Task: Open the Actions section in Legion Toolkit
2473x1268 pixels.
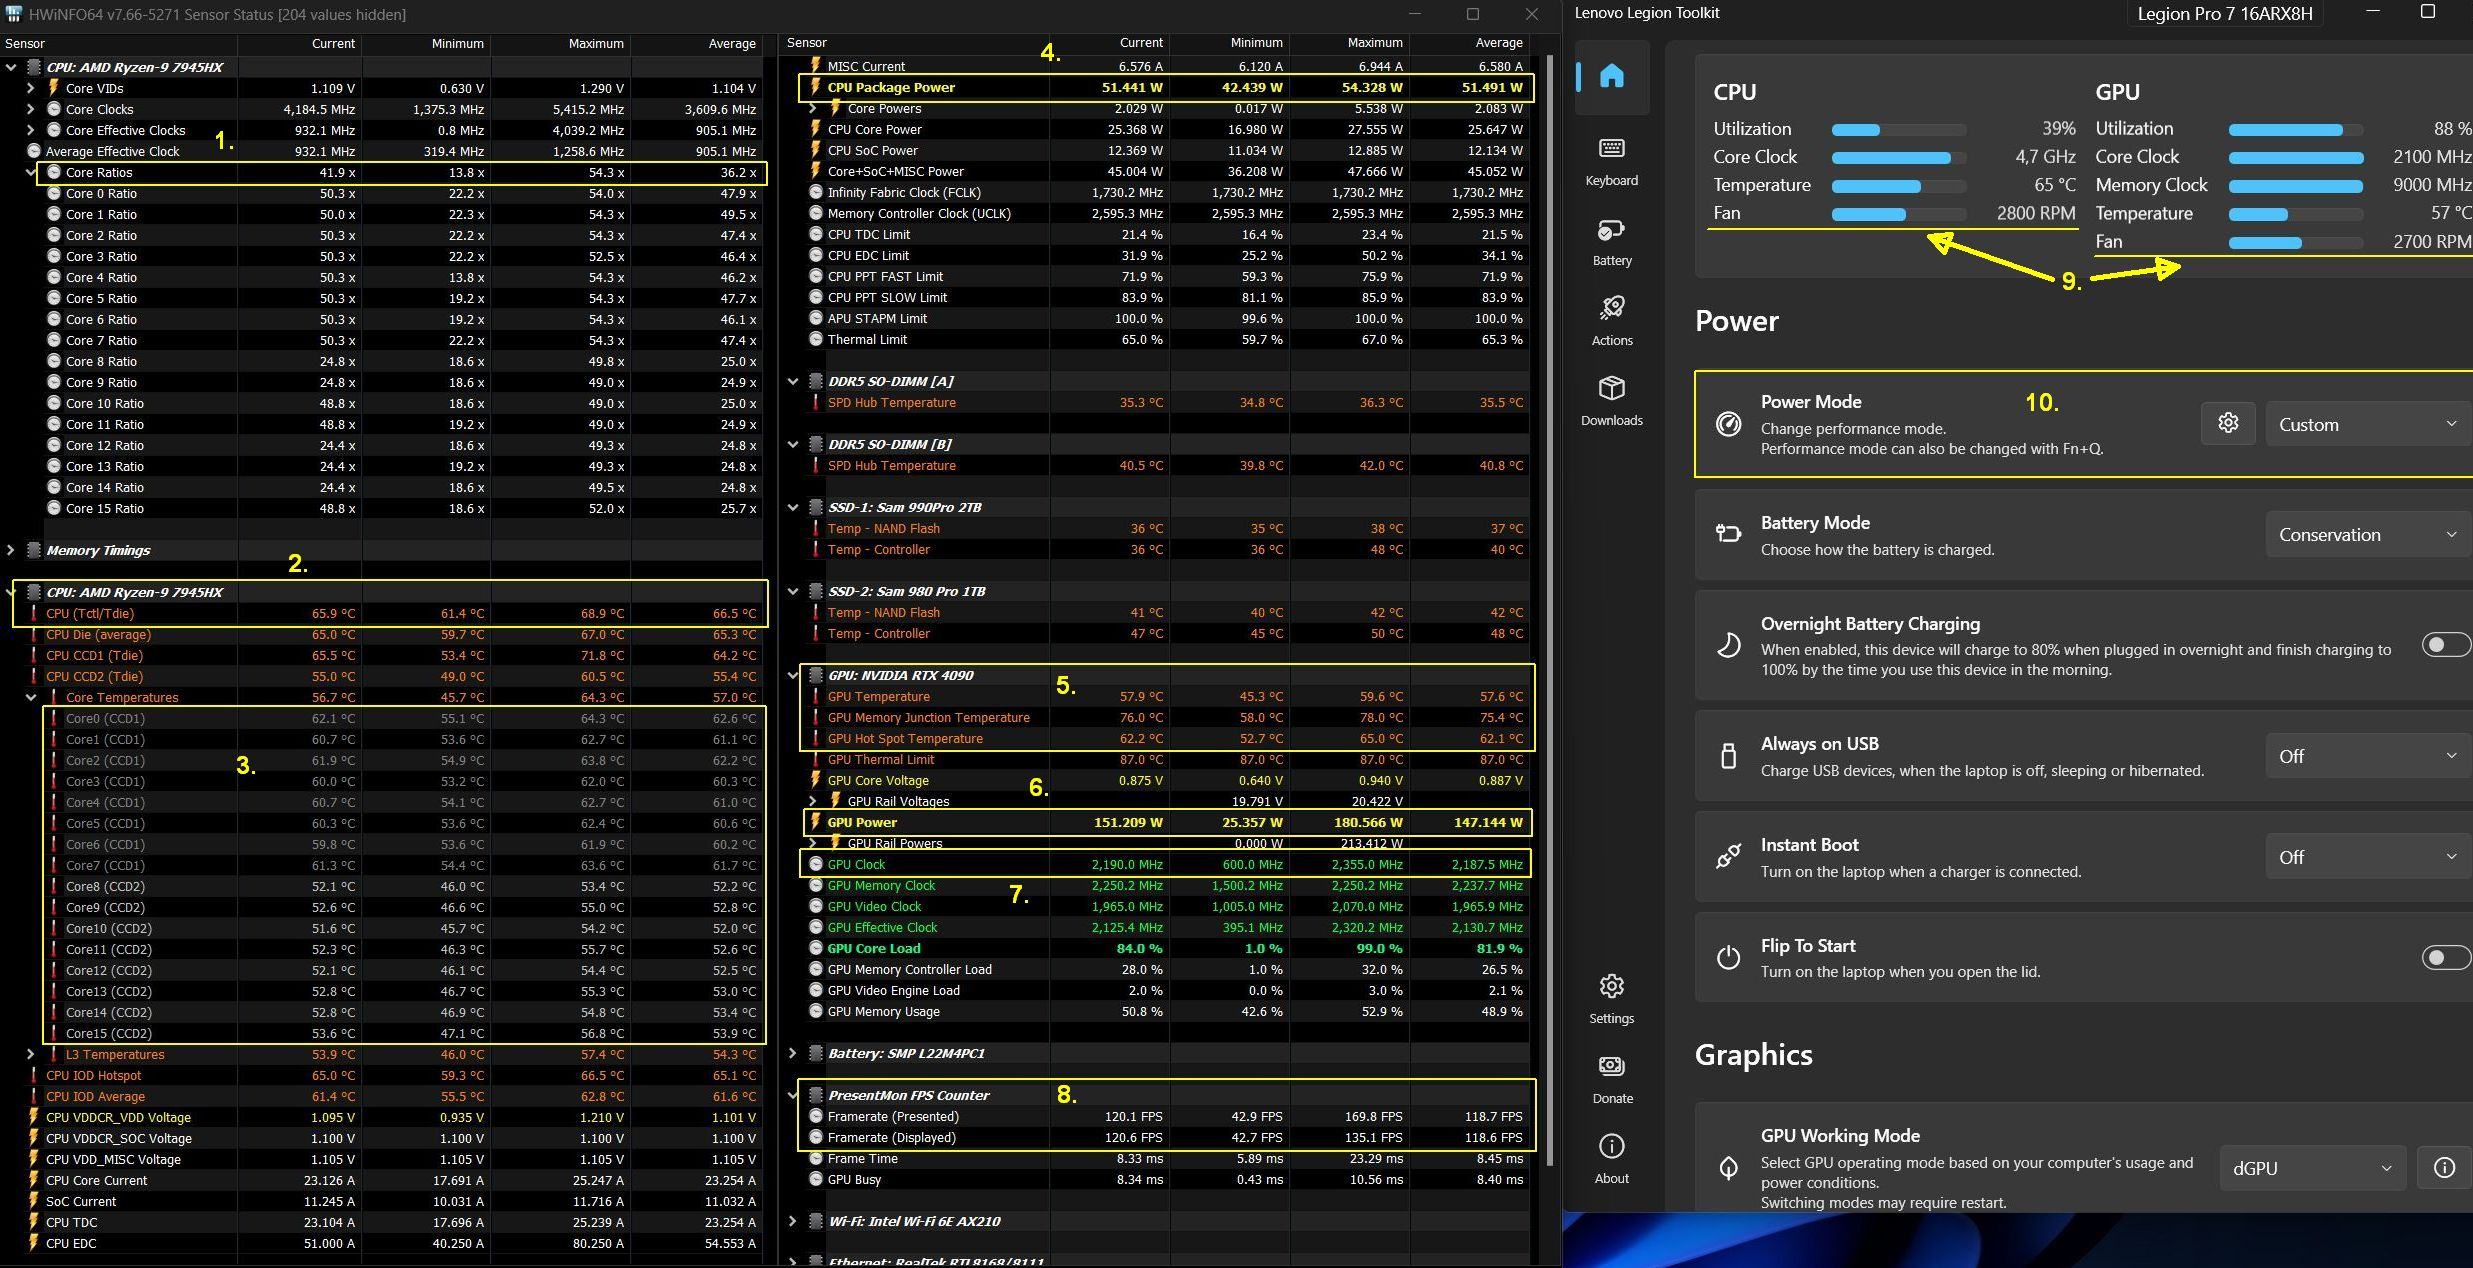Action: click(1611, 322)
